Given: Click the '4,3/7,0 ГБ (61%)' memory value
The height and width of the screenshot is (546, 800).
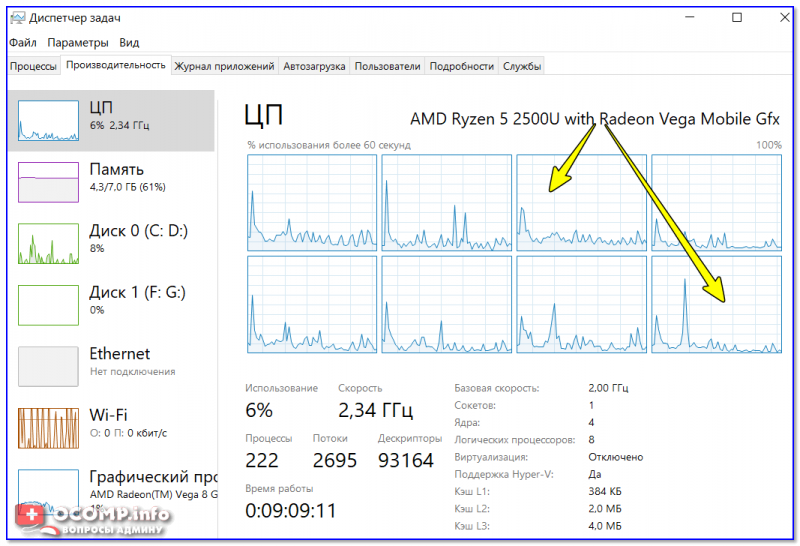Looking at the screenshot, I should click(128, 187).
